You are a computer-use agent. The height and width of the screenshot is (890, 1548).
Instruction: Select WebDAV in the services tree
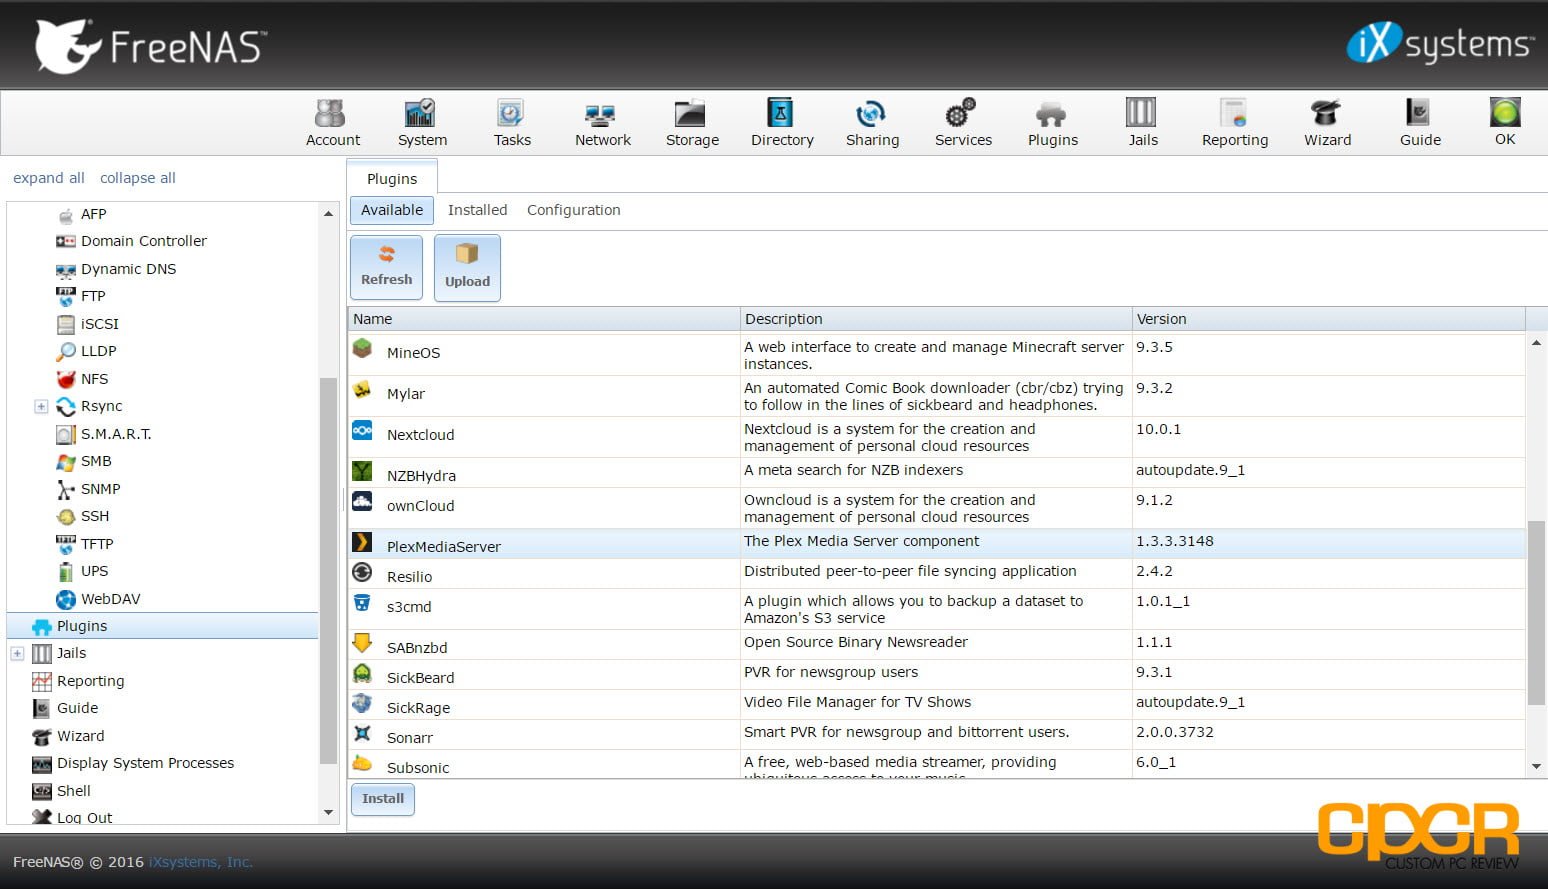click(110, 599)
